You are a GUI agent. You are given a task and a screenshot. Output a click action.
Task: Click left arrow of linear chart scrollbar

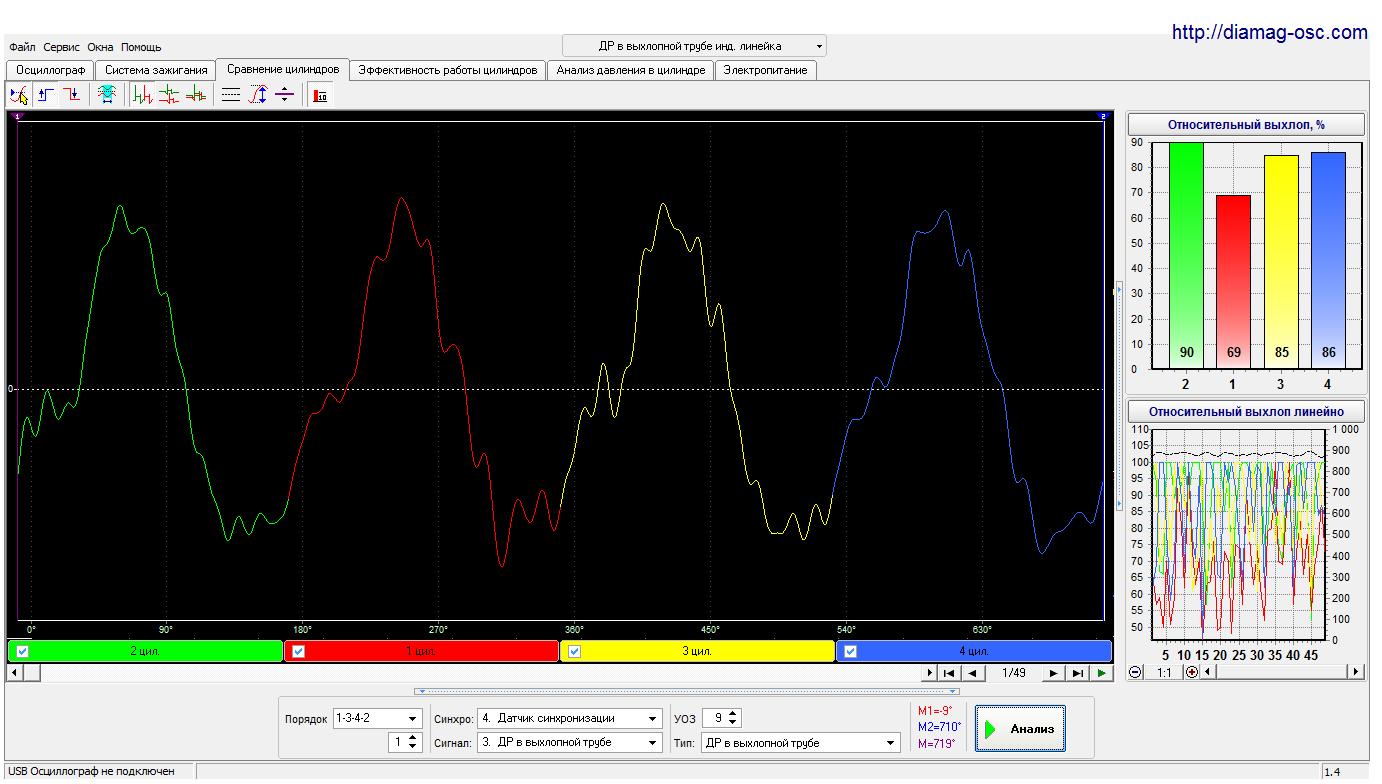pos(1208,672)
